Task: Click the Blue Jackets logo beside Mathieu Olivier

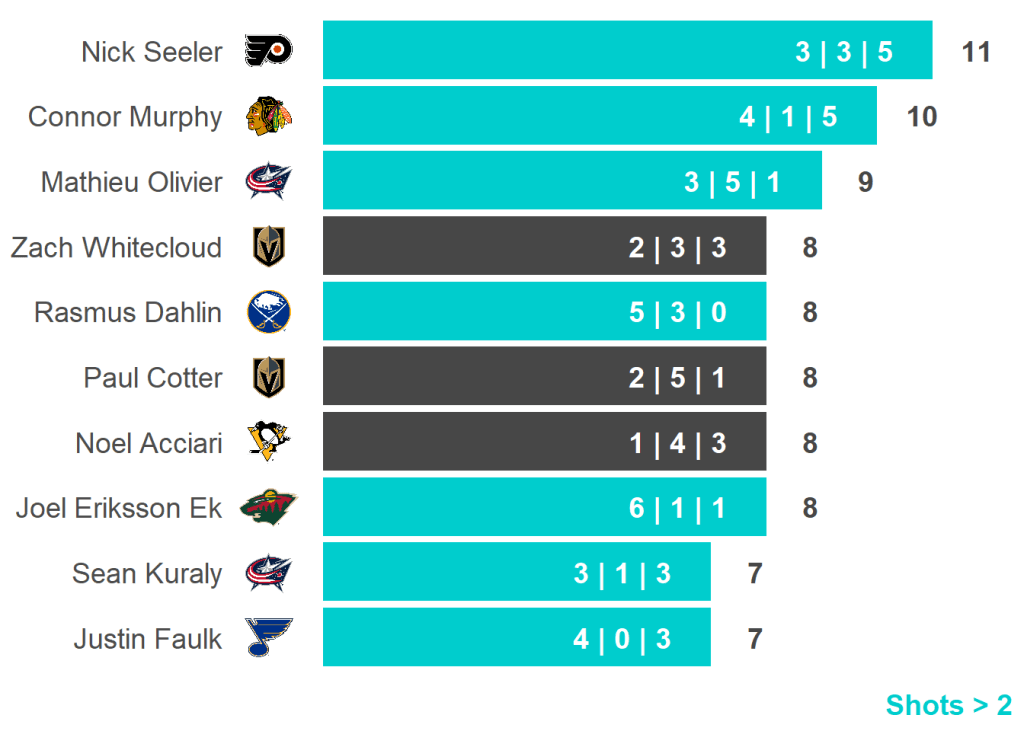Action: pos(268,182)
